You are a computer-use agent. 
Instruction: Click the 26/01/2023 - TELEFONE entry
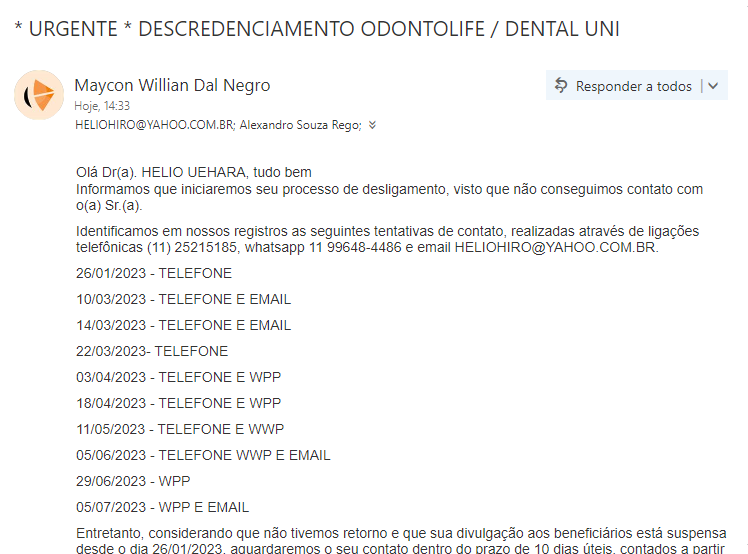point(154,273)
